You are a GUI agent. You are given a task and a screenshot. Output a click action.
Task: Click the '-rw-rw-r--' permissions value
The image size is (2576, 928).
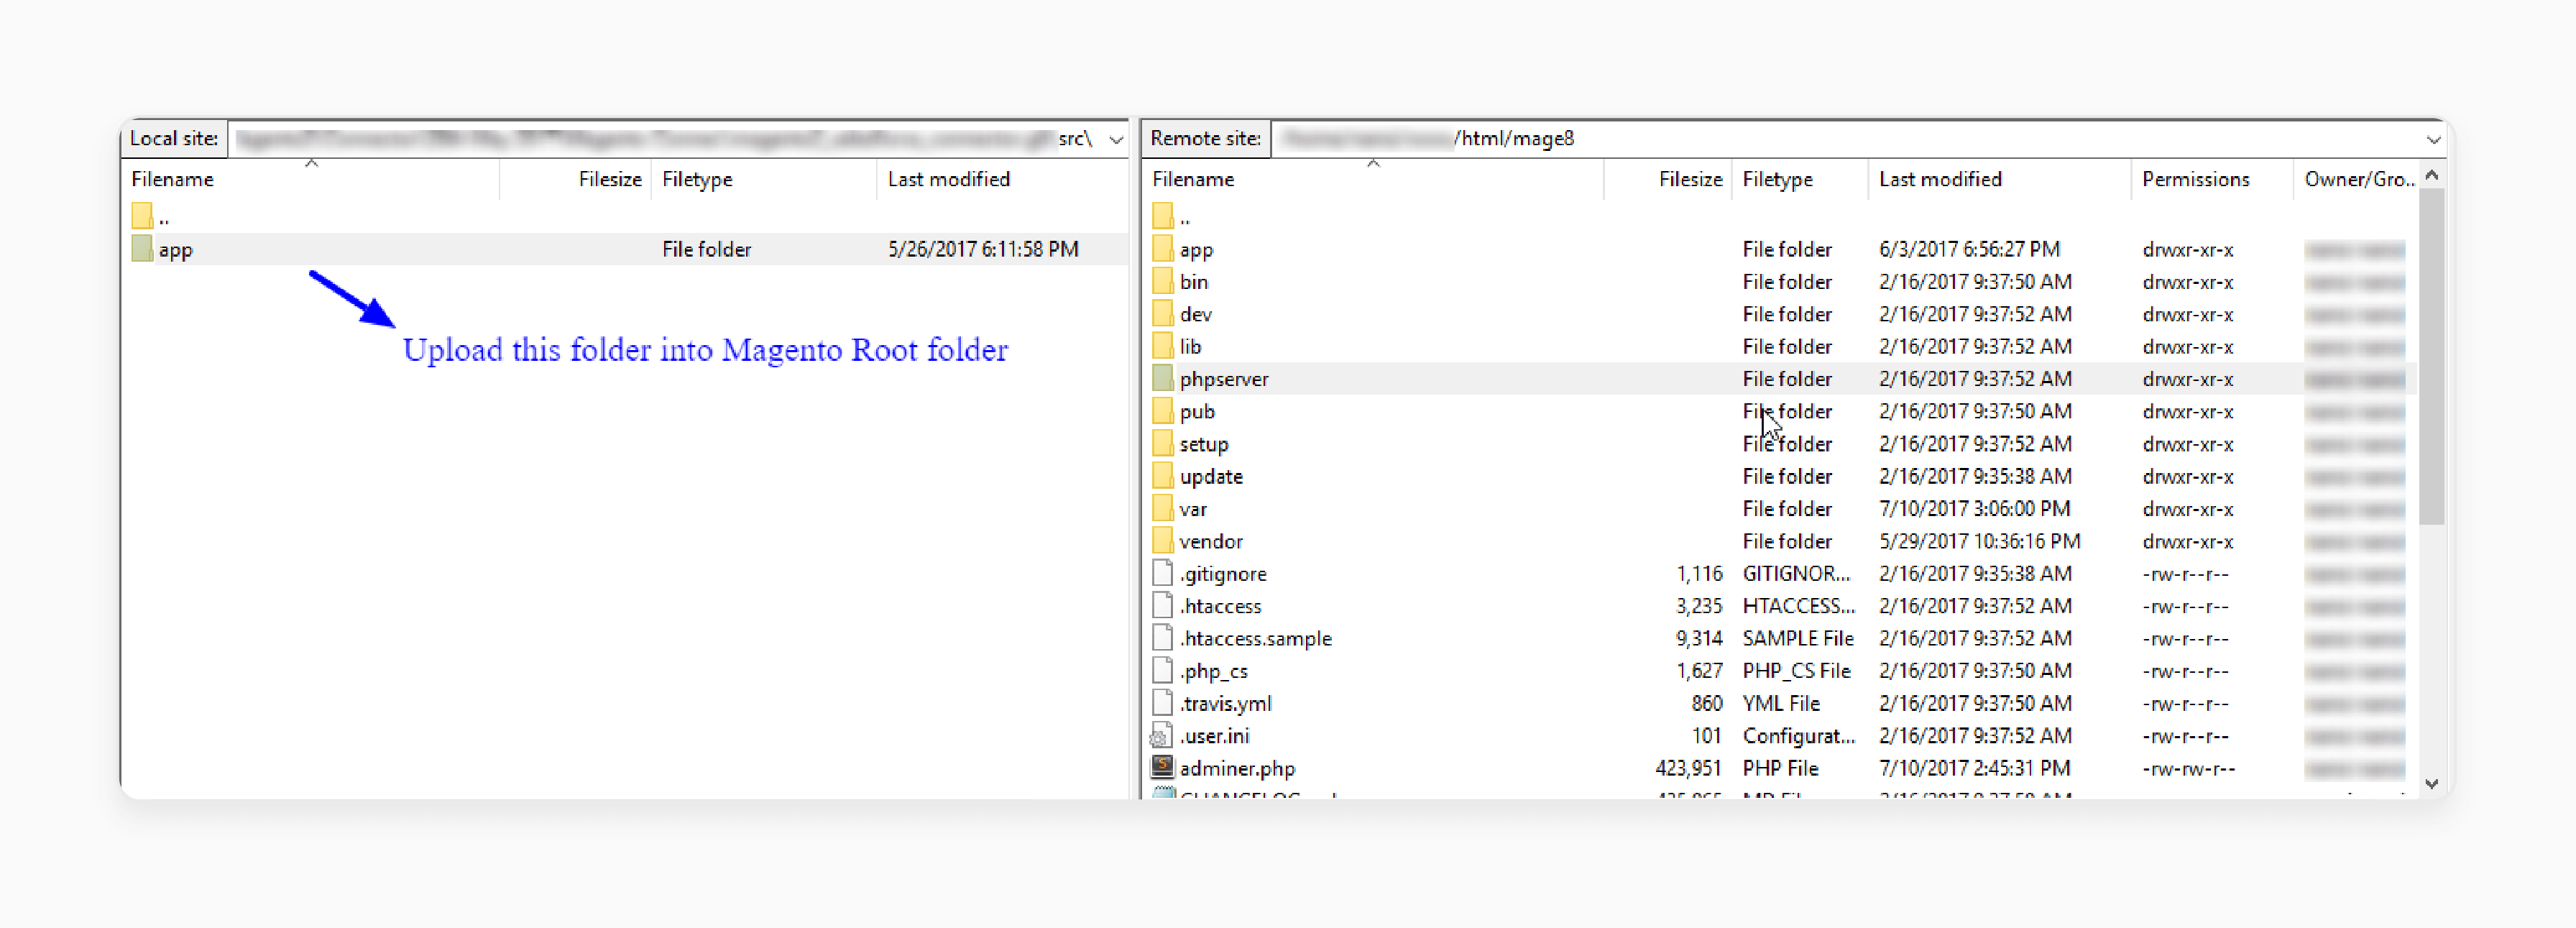2188,768
